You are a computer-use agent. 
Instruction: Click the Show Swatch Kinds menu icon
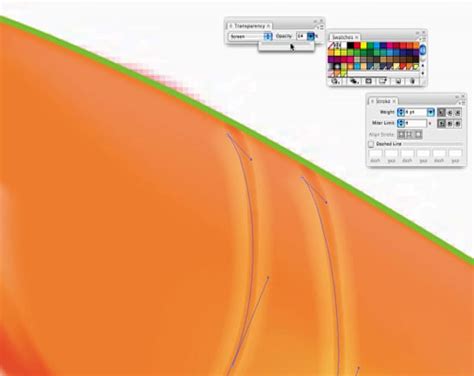pyautogui.click(x=354, y=81)
